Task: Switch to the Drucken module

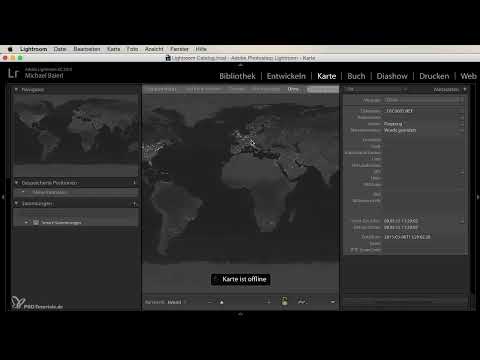Action: point(434,76)
